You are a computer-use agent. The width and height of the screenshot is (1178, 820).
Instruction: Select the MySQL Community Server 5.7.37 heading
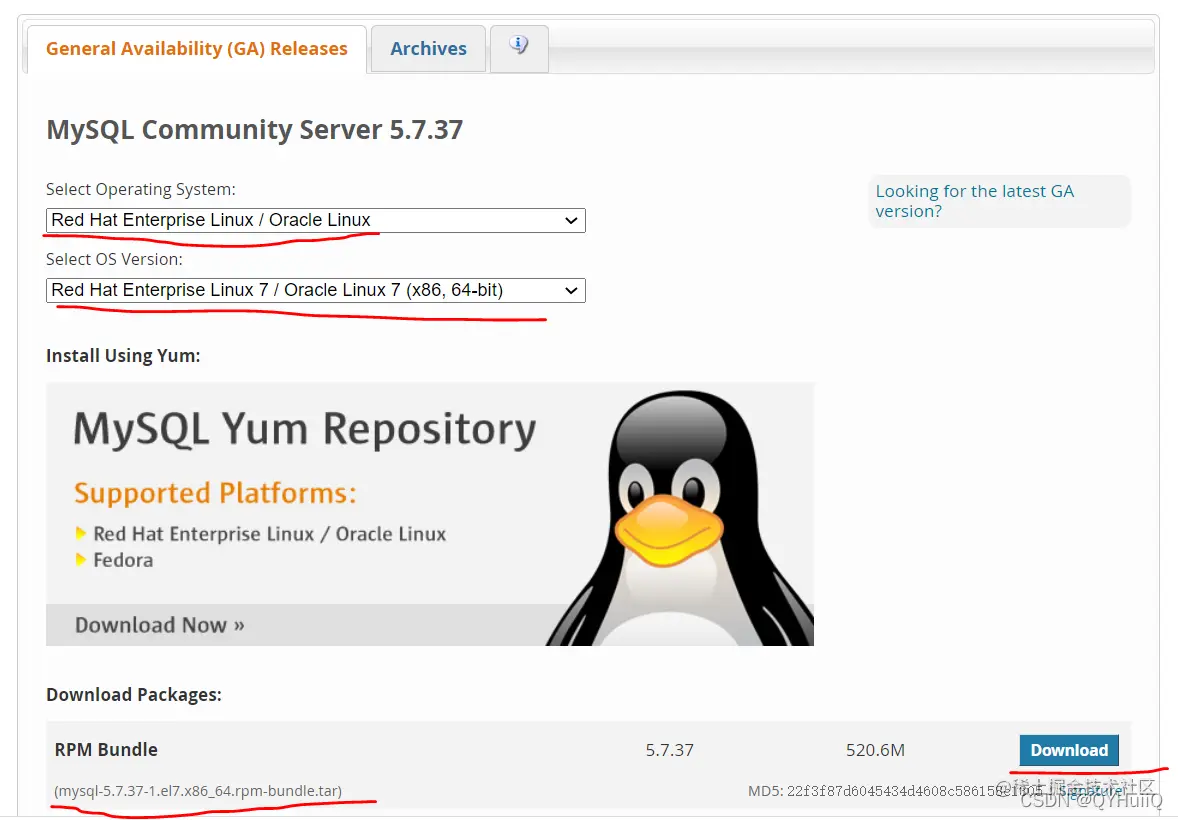pyautogui.click(x=255, y=130)
